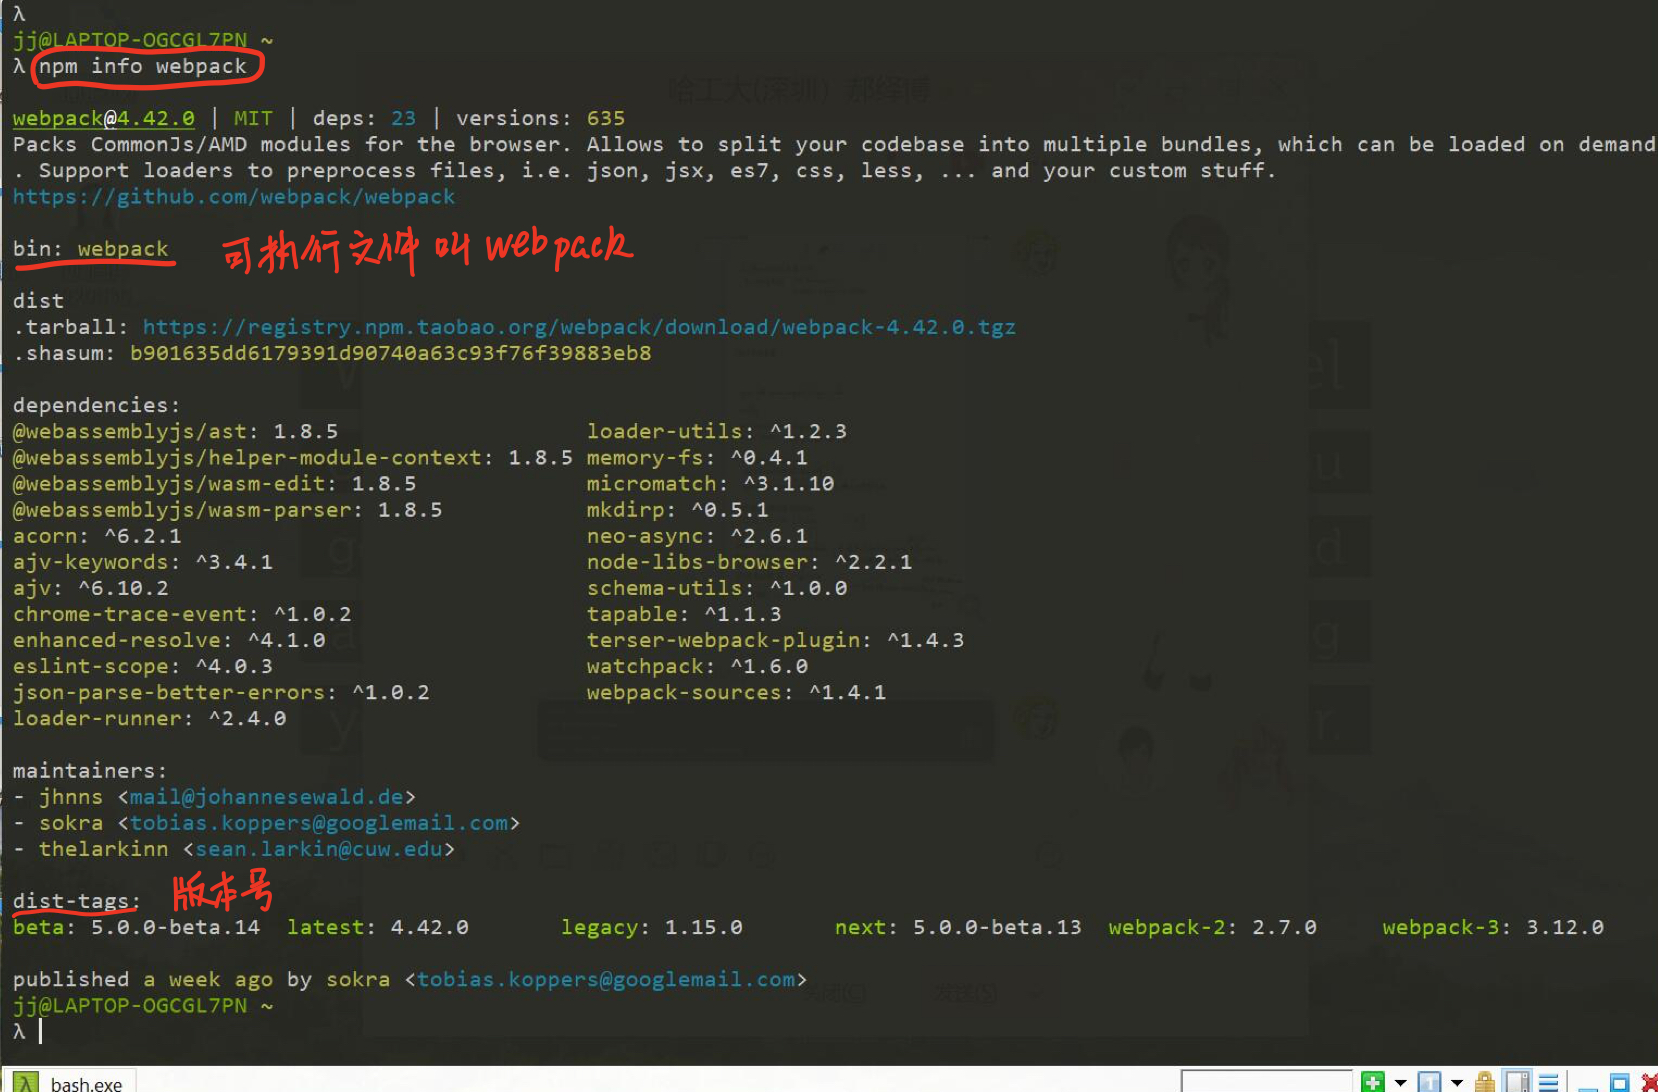This screenshot has height=1092, width=1658.
Task: Click '@webassemblyjs/wasm-edit' dependency
Action: (x=215, y=483)
